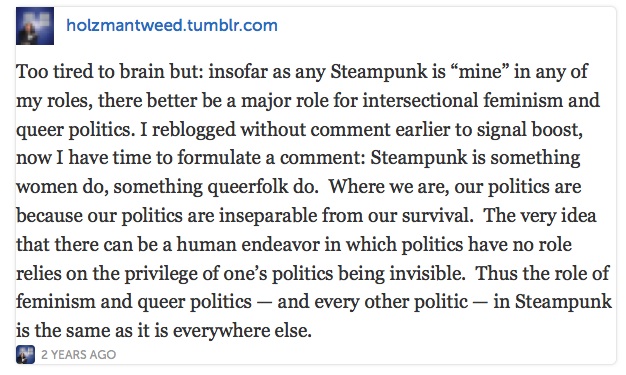Click the word "survival" in the text
The width and height of the screenshot is (626, 375).
click(435, 216)
